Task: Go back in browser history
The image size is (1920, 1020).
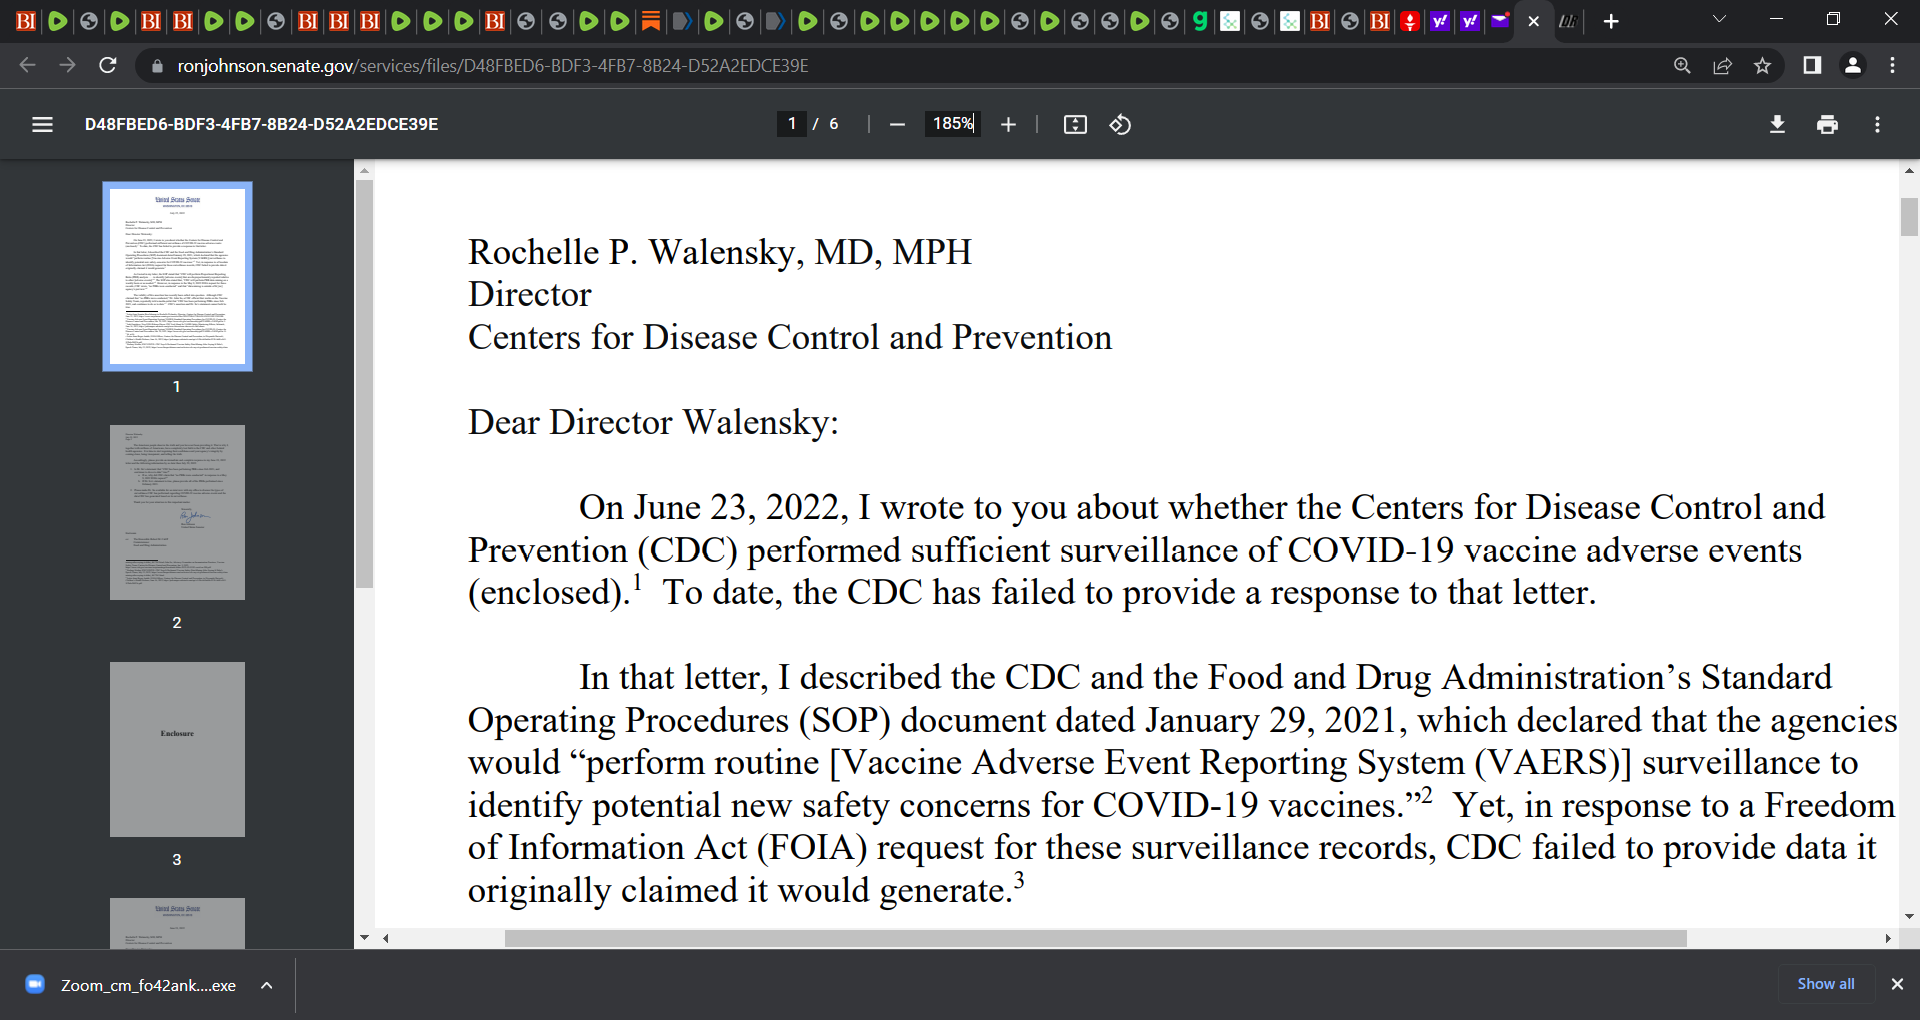Action: coord(27,65)
